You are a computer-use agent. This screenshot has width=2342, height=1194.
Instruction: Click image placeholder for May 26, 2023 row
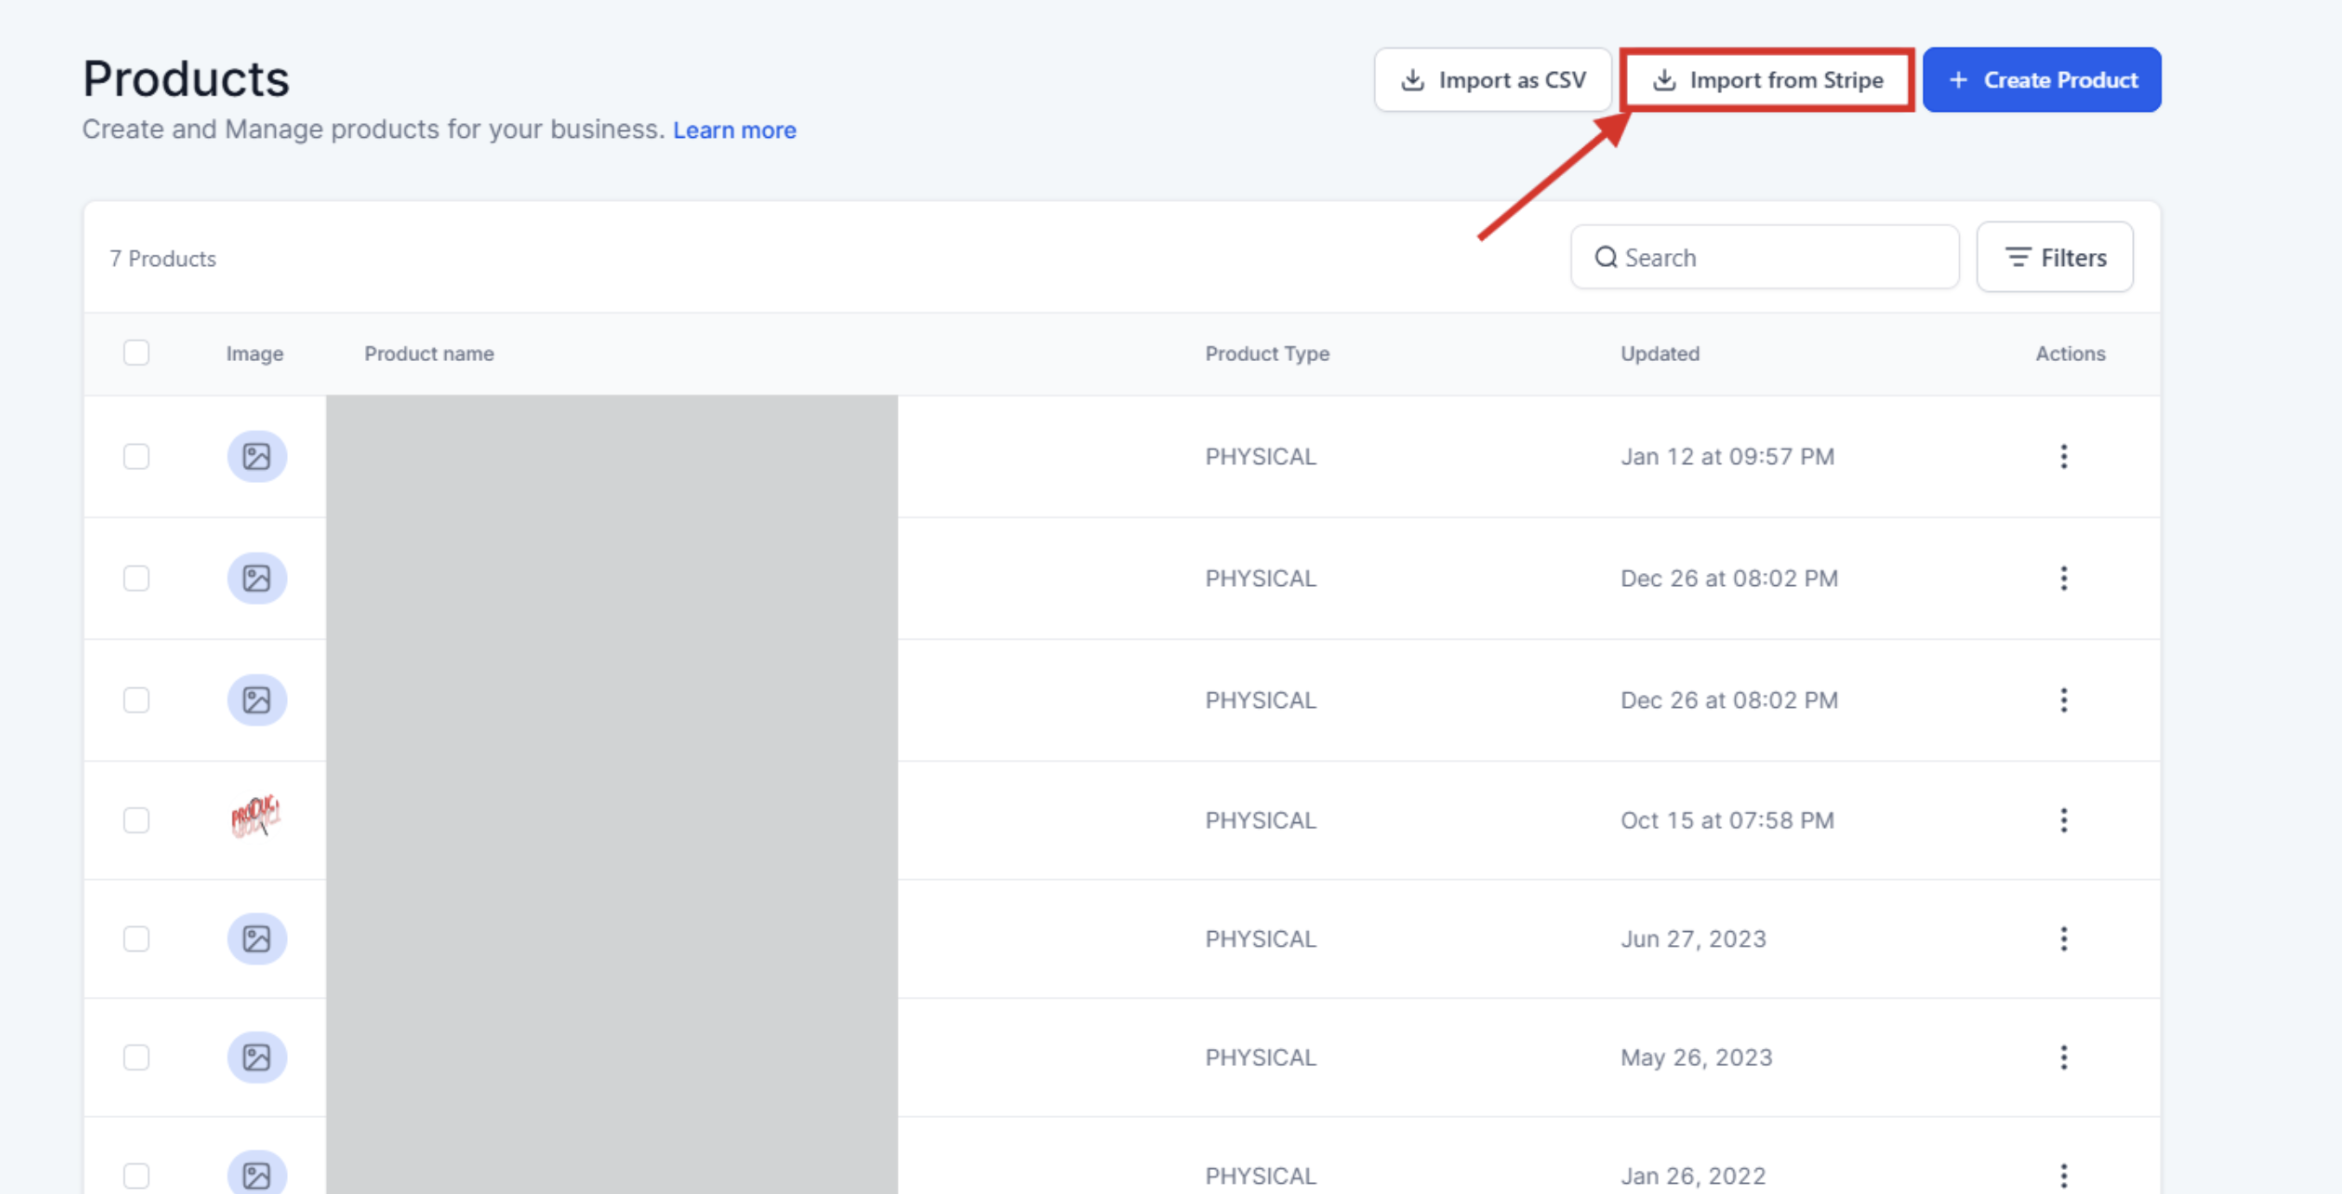pos(256,1057)
